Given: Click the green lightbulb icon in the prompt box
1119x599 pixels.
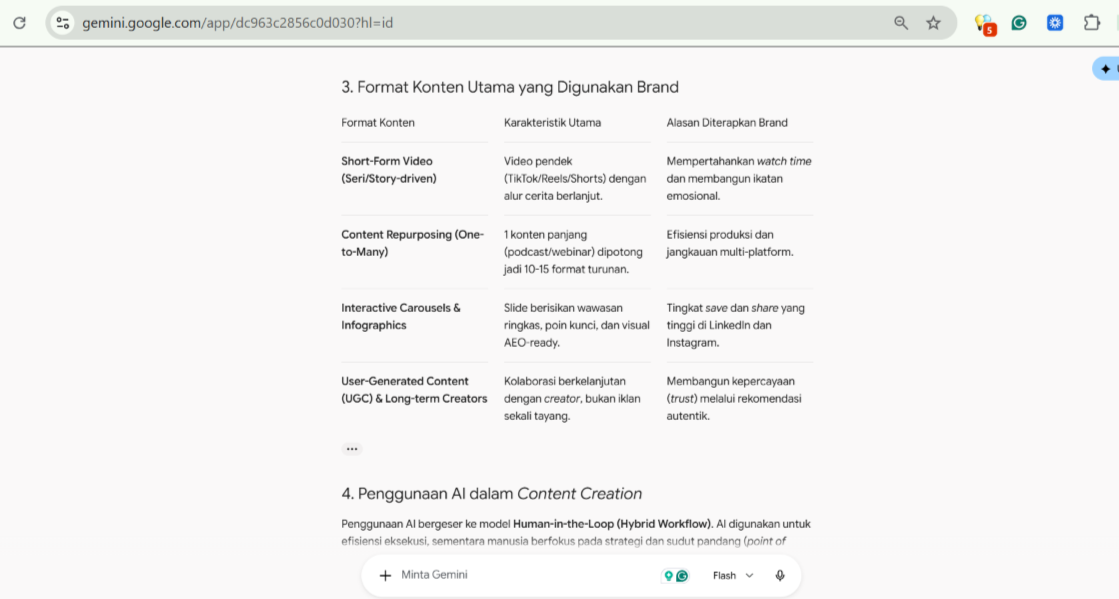Looking at the screenshot, I should click(x=669, y=575).
